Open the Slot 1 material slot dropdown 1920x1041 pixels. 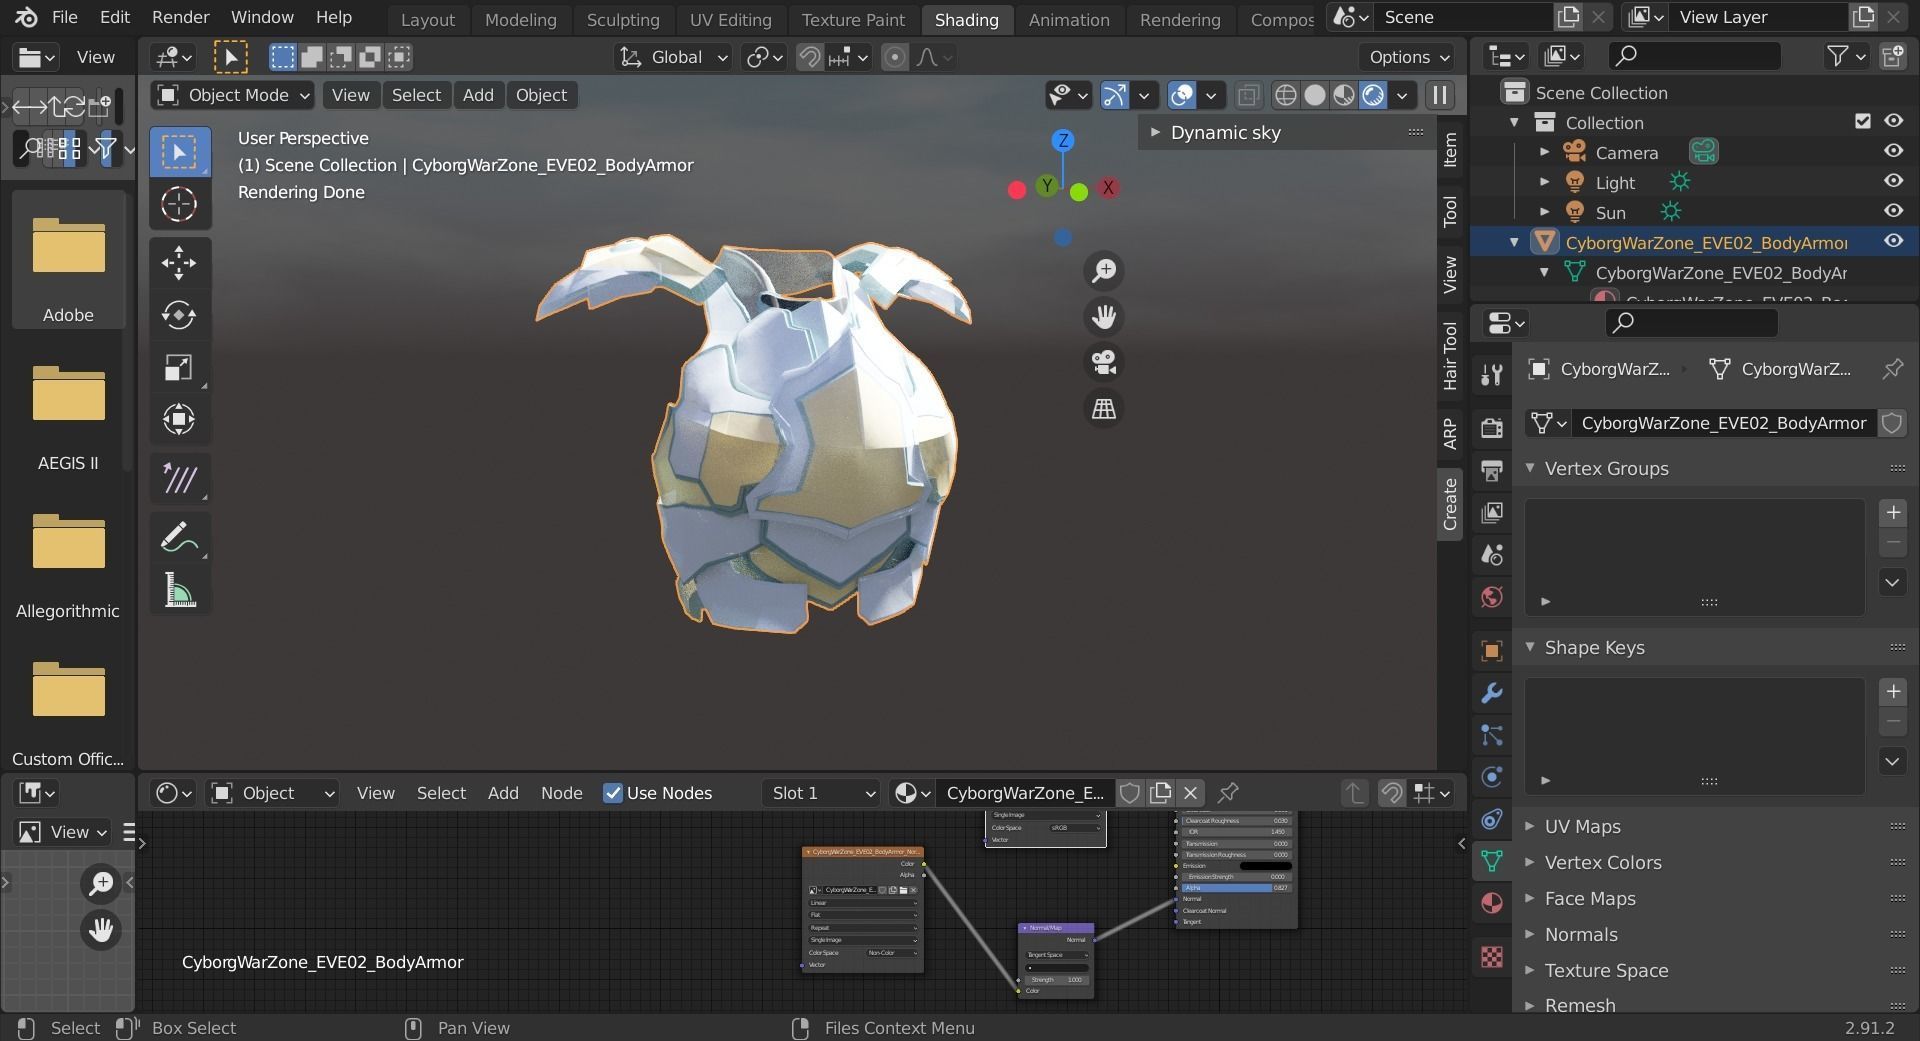[821, 793]
